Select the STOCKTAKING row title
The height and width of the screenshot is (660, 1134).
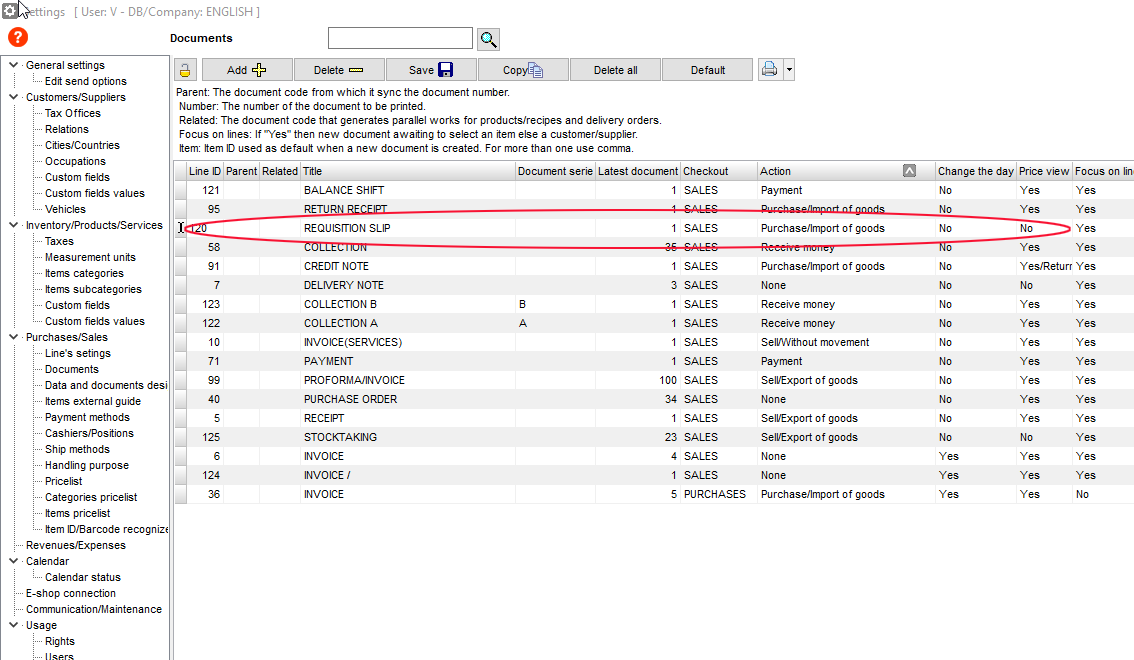tap(341, 437)
